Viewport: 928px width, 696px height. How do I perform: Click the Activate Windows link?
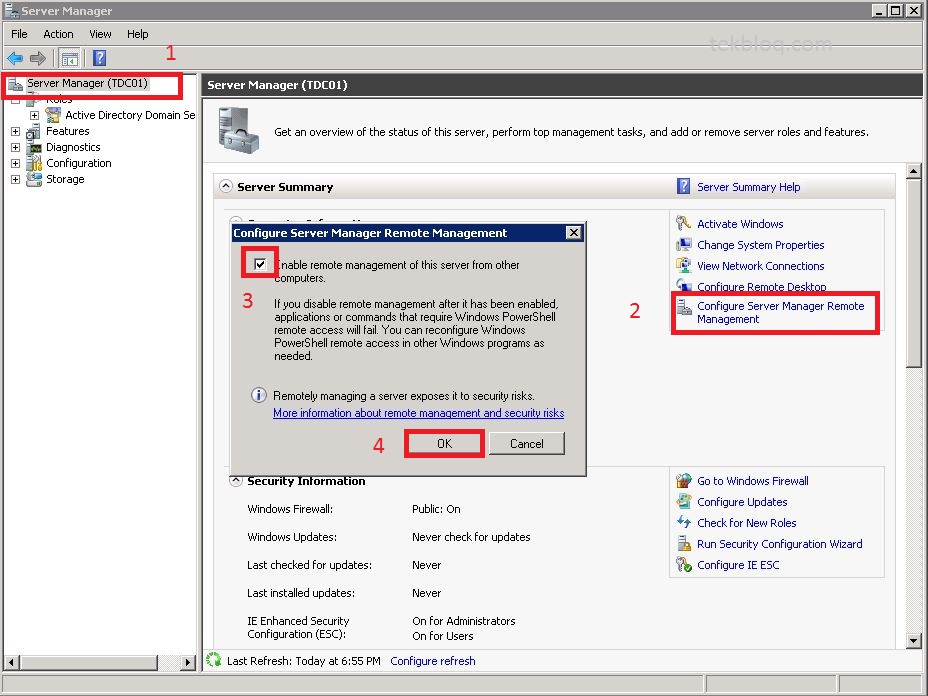click(x=740, y=224)
